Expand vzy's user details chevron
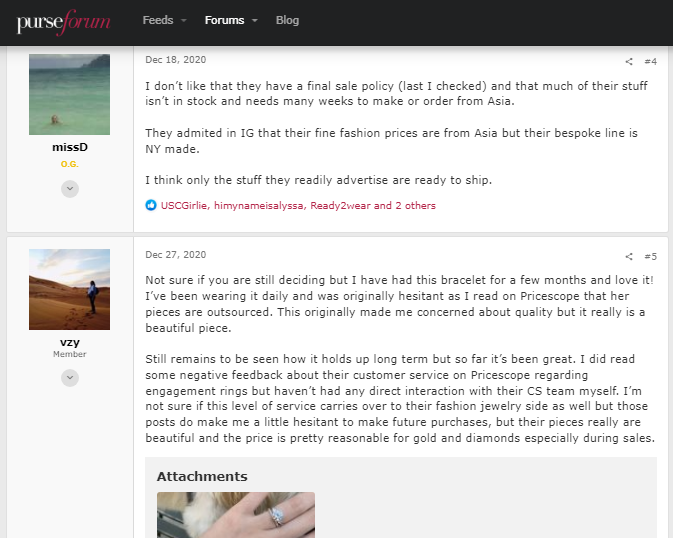This screenshot has height=538, width=673. (70, 378)
